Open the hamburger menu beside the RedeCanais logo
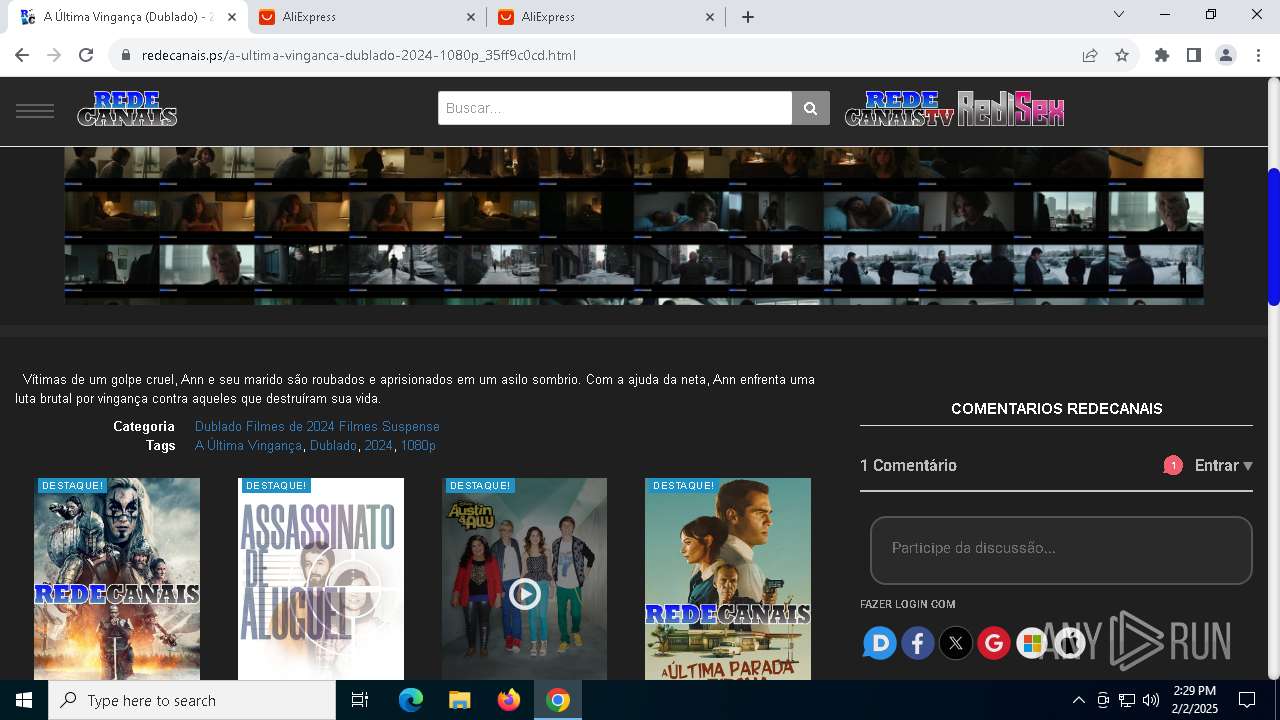The image size is (1280, 720). (x=35, y=111)
